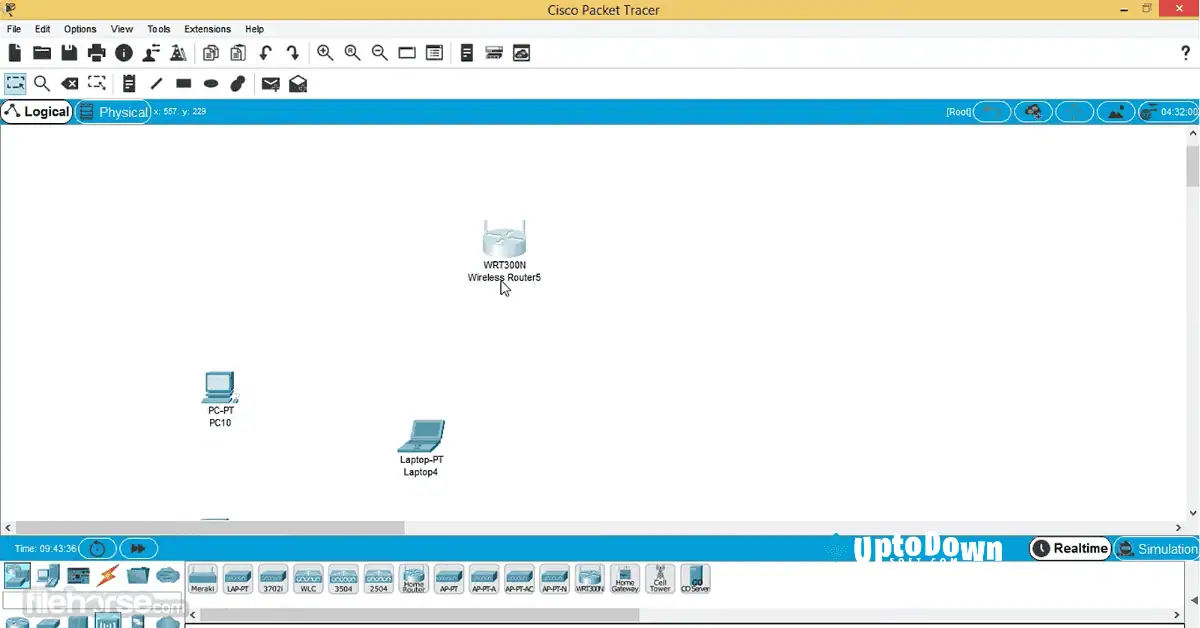Switch to Realtime mode

tap(1070, 548)
